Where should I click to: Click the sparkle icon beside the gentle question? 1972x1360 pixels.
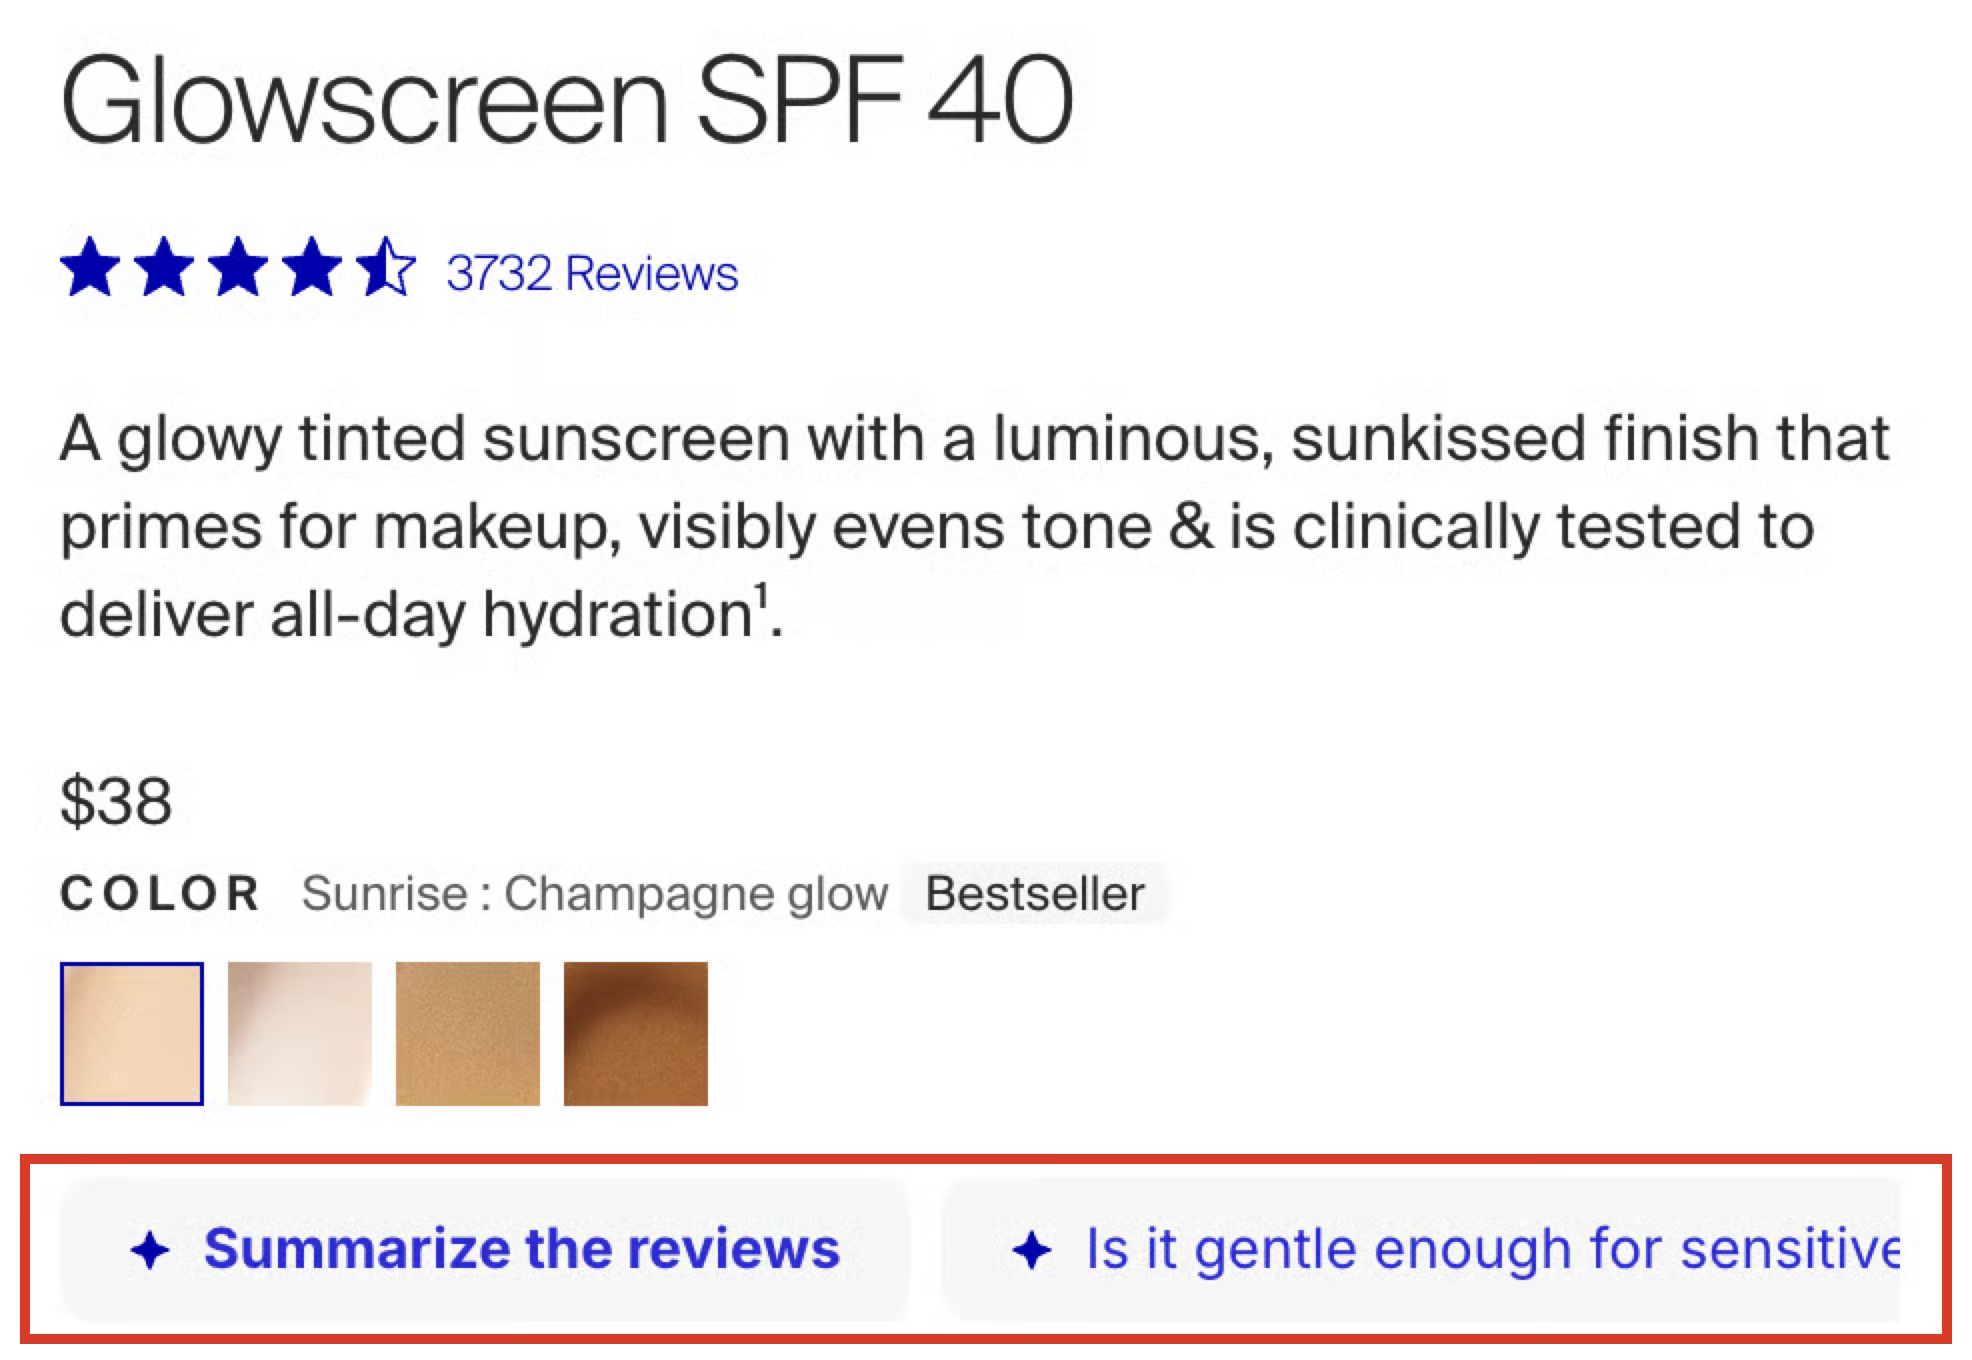[x=1032, y=1251]
